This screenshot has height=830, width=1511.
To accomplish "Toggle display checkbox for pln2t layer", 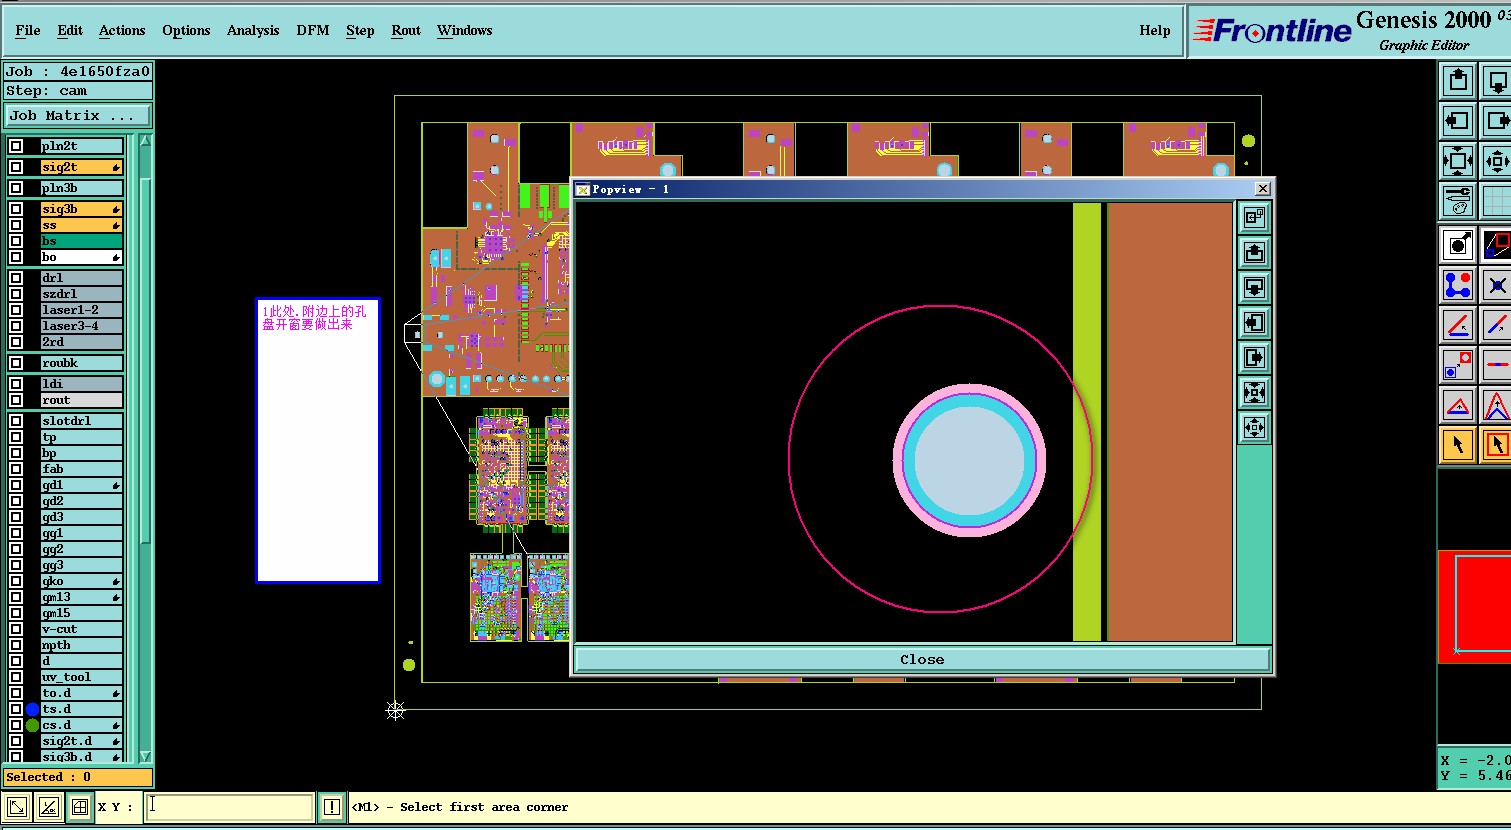I will [x=16, y=146].
